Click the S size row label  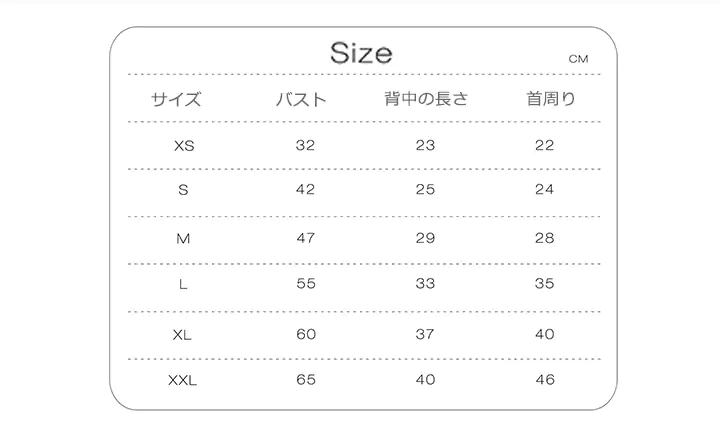(x=183, y=190)
